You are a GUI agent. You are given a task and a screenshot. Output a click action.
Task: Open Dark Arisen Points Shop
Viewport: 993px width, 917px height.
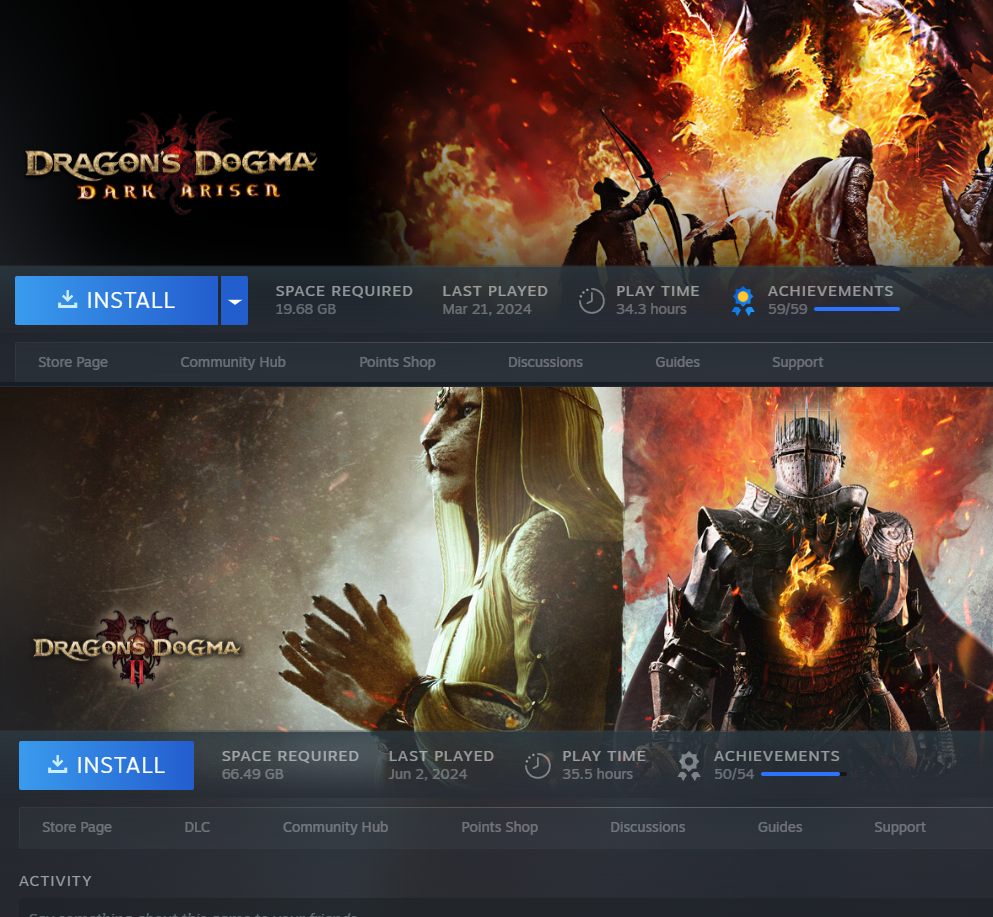point(397,362)
